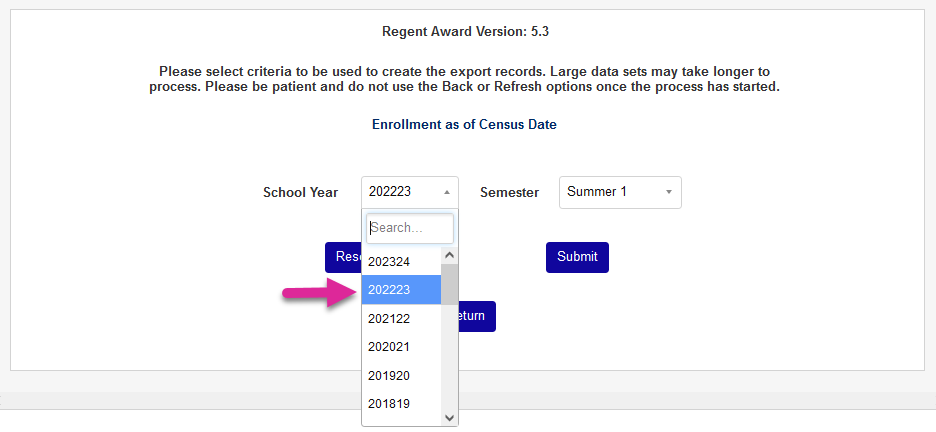Image resolution: width=936 pixels, height=432 pixels.
Task: Open the Semester Summer 1 dropdown
Action: [x=619, y=192]
